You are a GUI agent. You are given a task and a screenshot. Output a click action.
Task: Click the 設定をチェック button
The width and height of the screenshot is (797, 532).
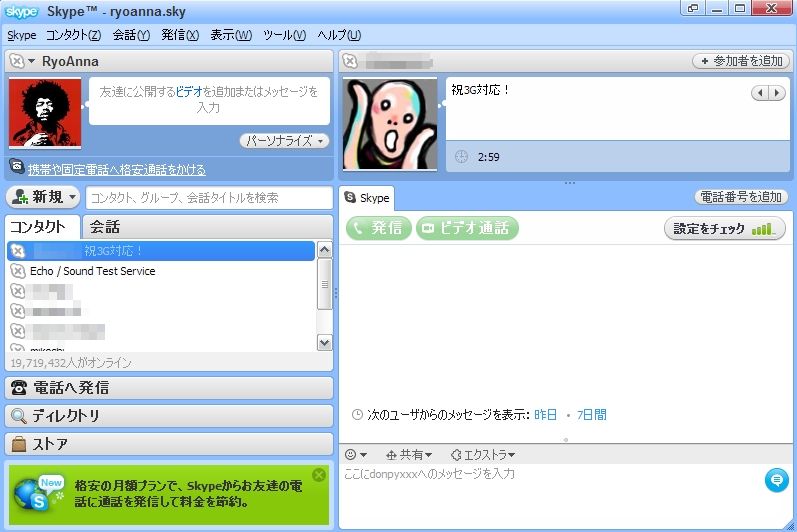pyautogui.click(x=725, y=229)
